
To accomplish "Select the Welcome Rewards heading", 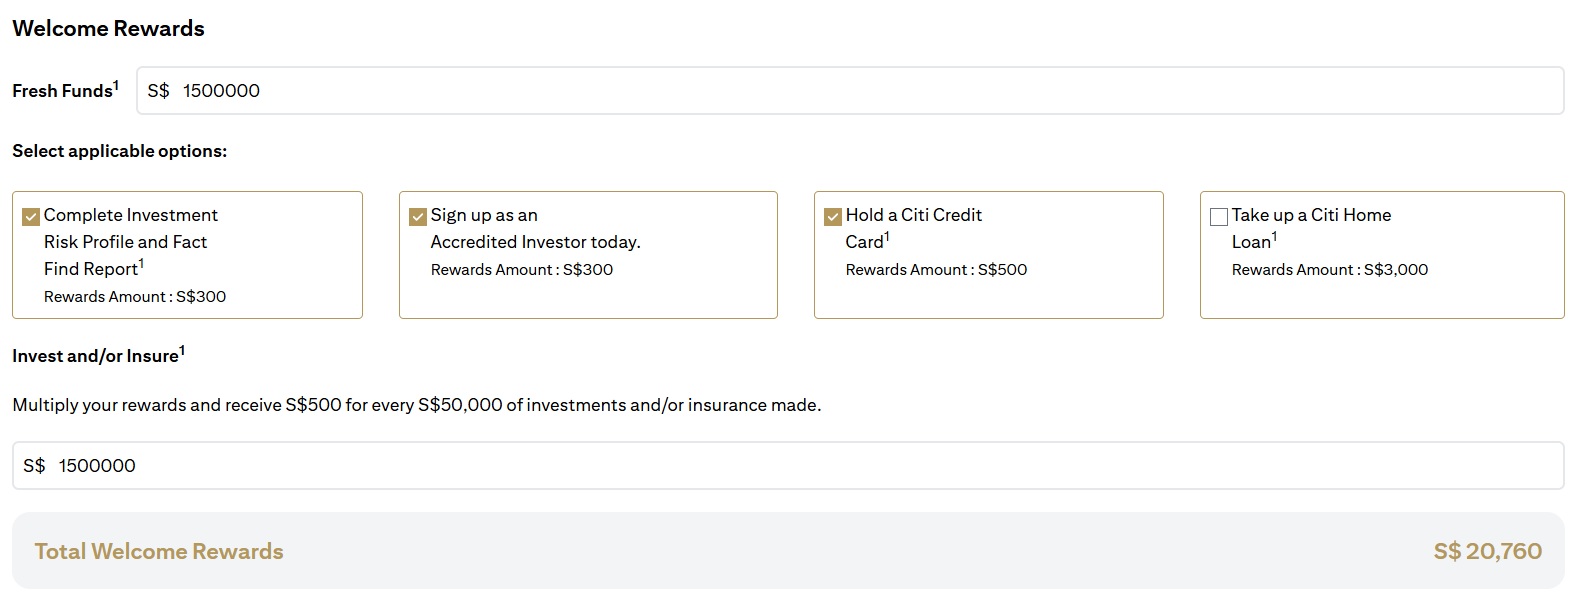I will click(x=107, y=28).
